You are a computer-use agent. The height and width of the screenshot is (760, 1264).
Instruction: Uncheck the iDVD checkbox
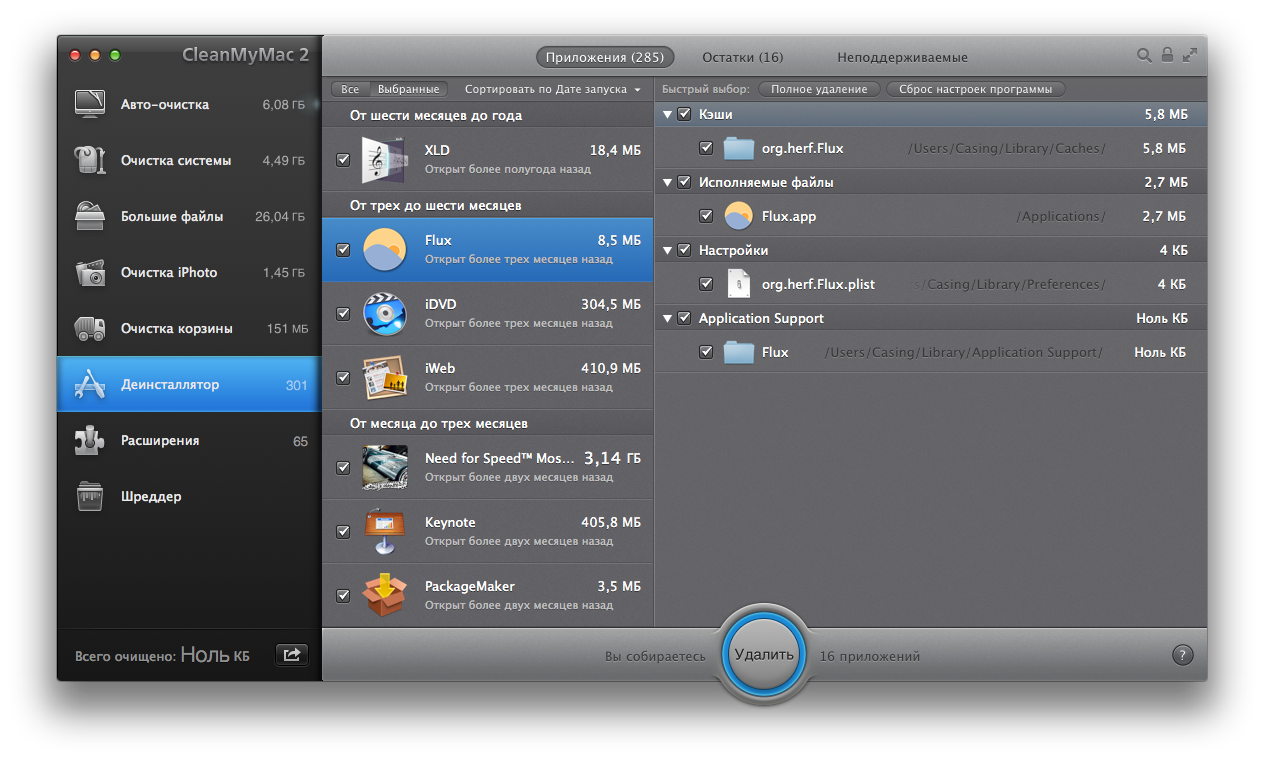pyautogui.click(x=343, y=314)
